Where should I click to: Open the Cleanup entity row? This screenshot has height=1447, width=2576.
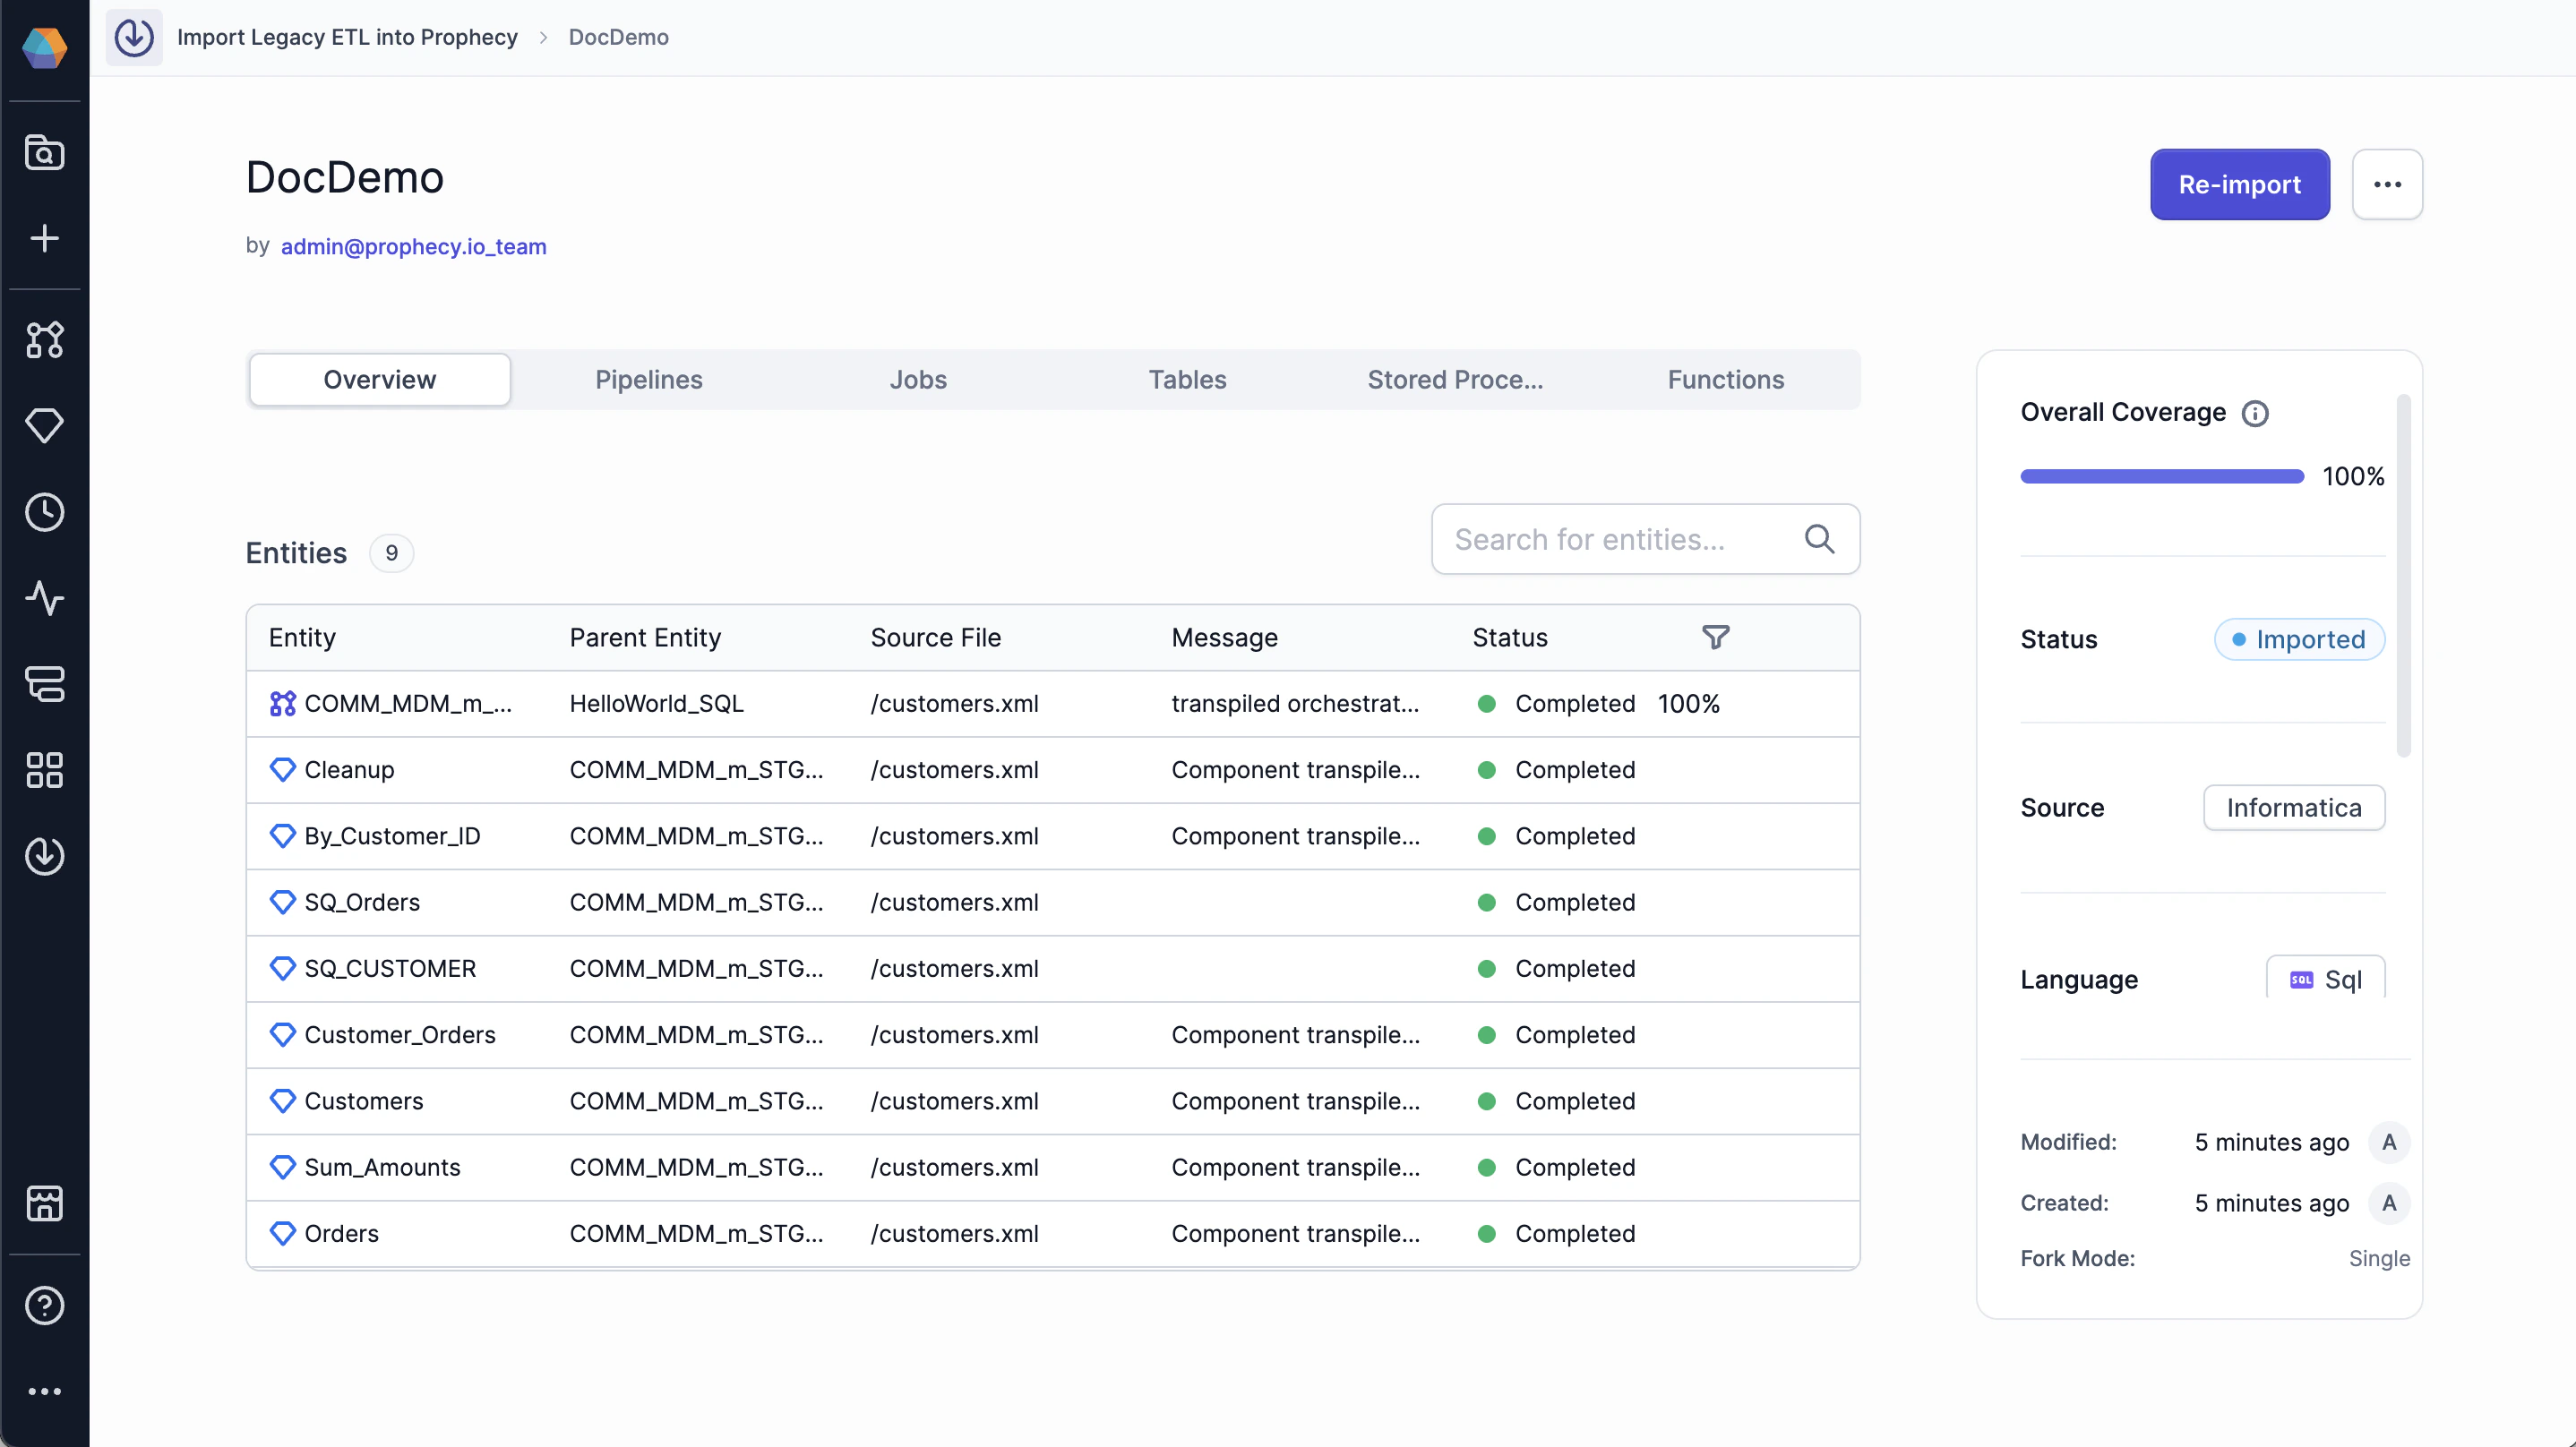click(349, 770)
